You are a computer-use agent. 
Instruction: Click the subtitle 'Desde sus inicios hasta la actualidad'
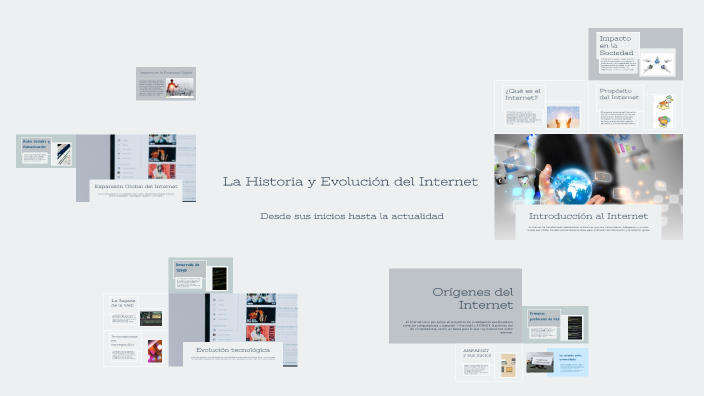pos(352,216)
